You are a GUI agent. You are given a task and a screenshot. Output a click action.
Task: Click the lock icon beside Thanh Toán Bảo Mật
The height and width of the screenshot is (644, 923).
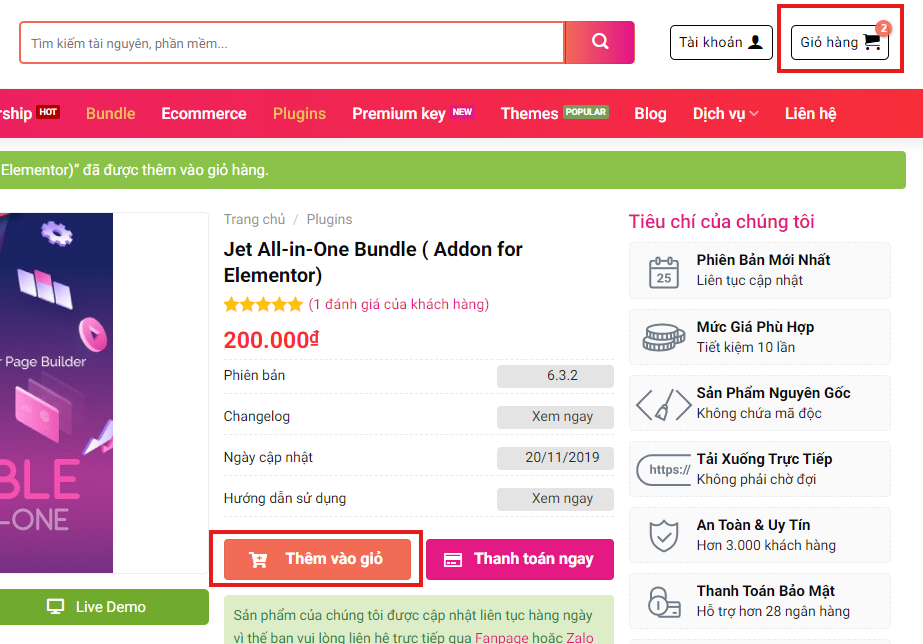(663, 601)
